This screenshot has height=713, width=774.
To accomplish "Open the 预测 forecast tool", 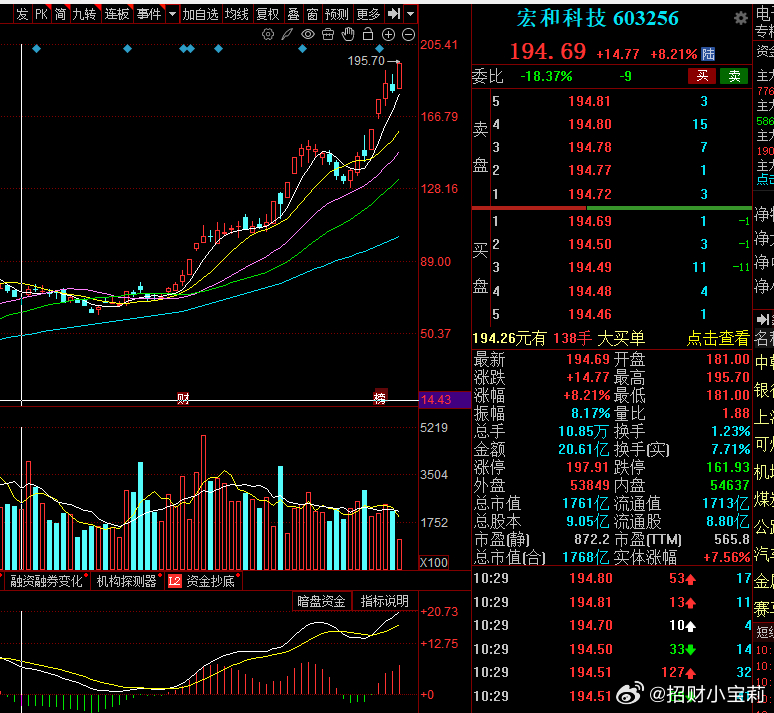I will (337, 14).
